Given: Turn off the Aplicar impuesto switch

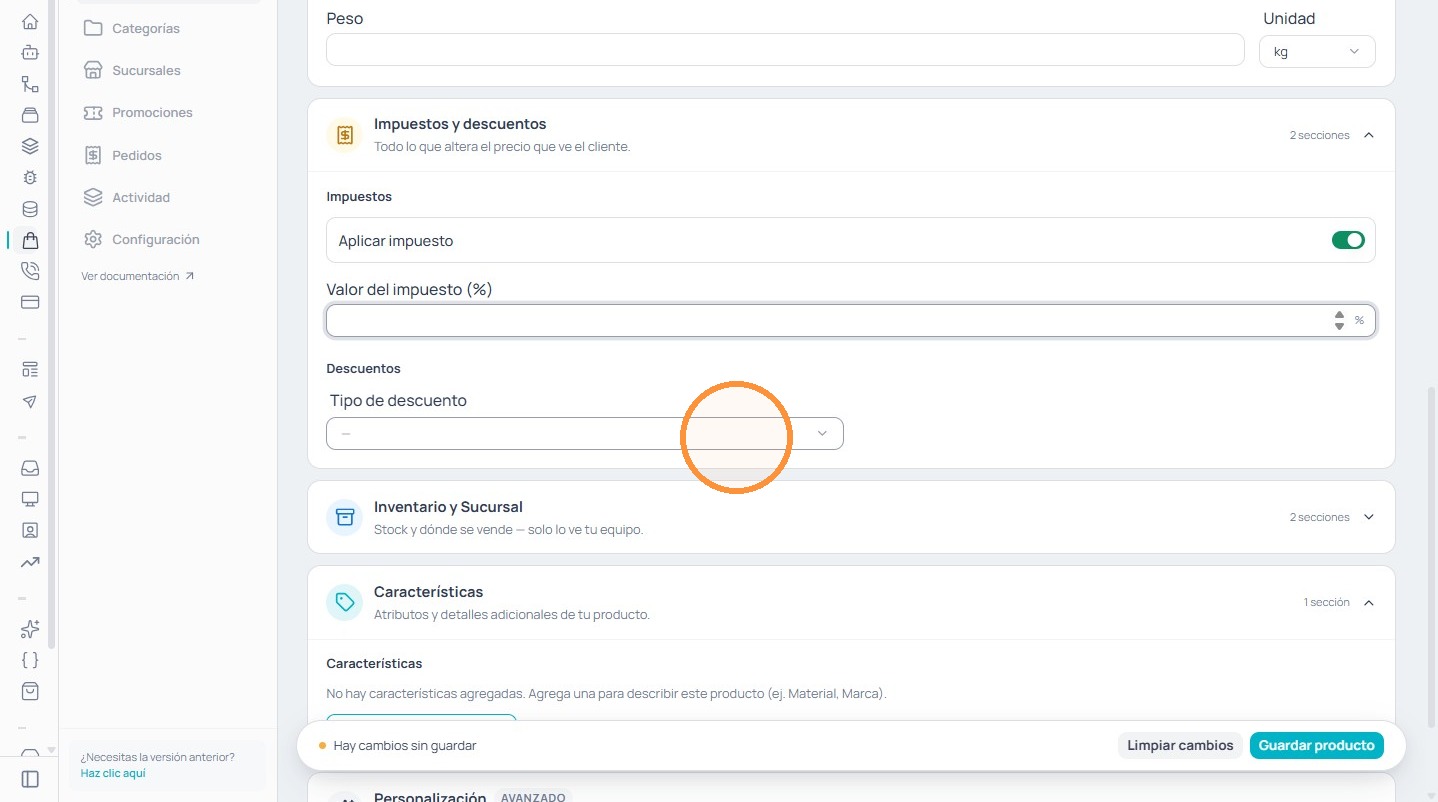Looking at the screenshot, I should (x=1348, y=240).
